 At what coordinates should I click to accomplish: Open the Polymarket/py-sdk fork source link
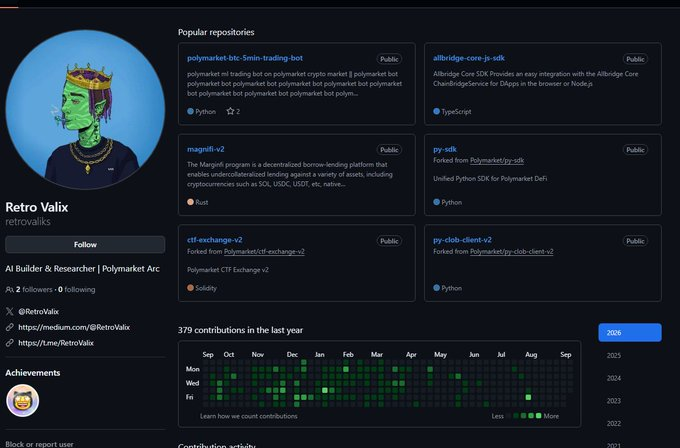tap(497, 160)
